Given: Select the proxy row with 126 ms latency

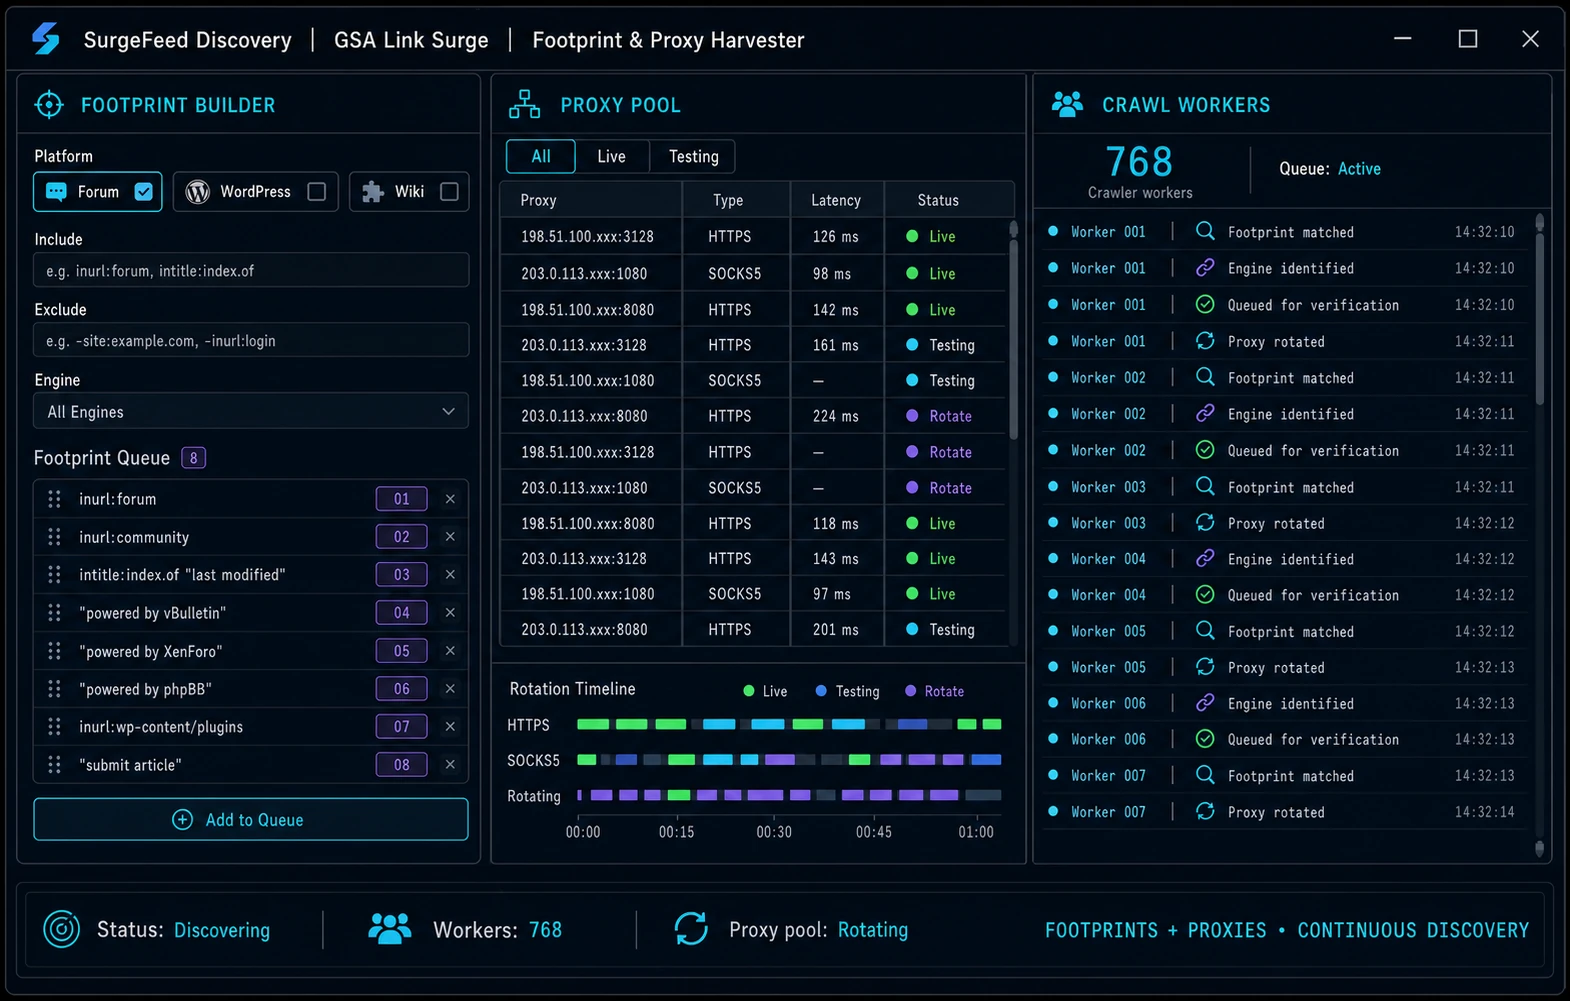Looking at the screenshot, I should point(753,236).
